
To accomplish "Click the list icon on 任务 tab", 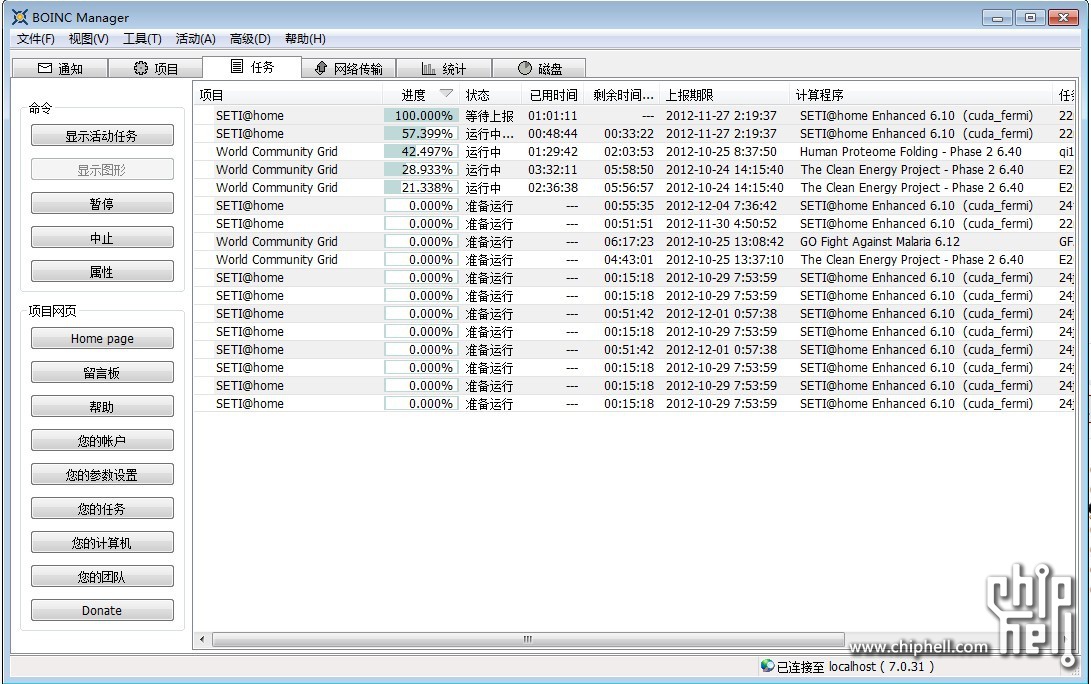I will click(x=237, y=66).
